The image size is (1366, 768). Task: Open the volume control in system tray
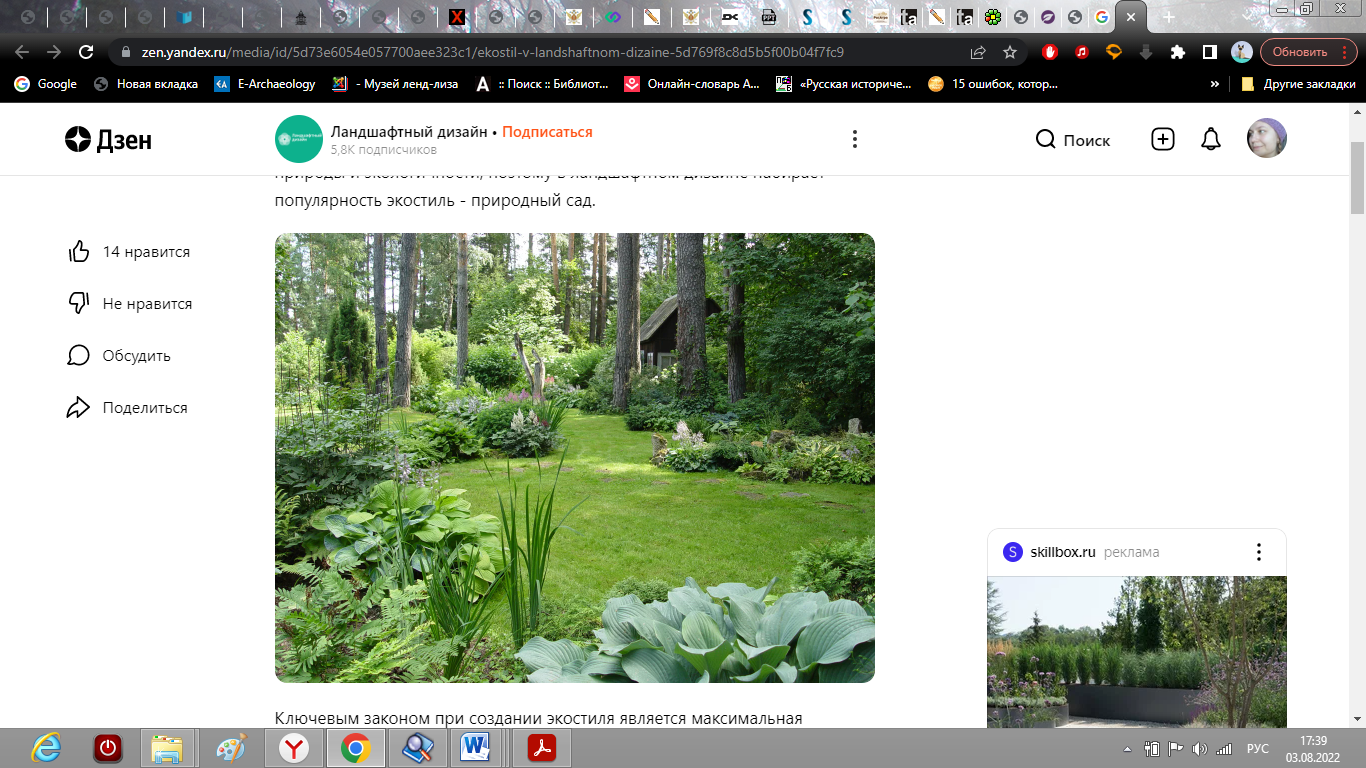(1198, 749)
